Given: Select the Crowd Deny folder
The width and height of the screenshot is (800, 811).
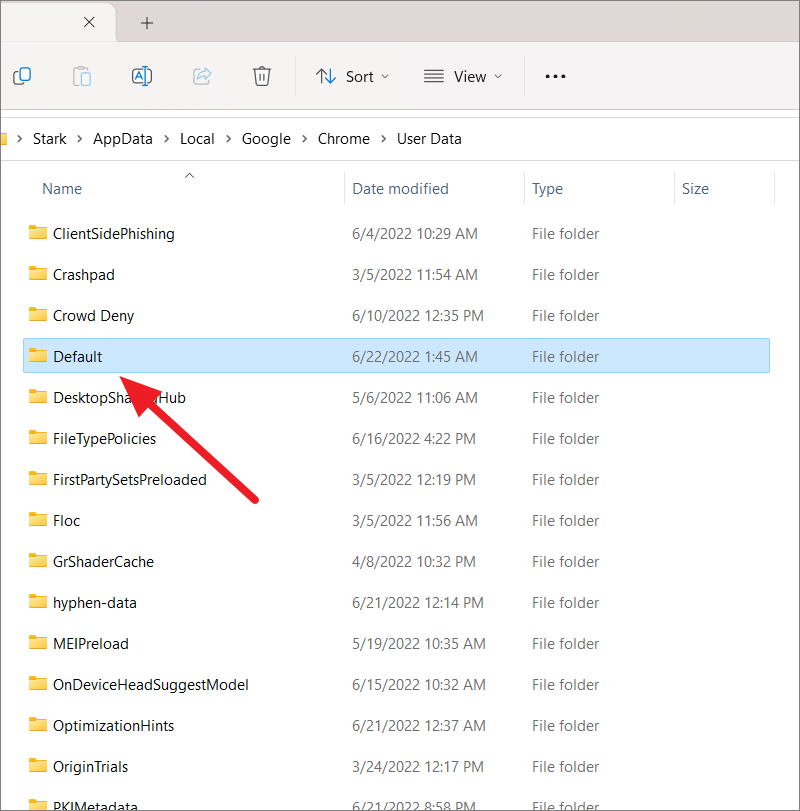Looking at the screenshot, I should click(x=396, y=316).
